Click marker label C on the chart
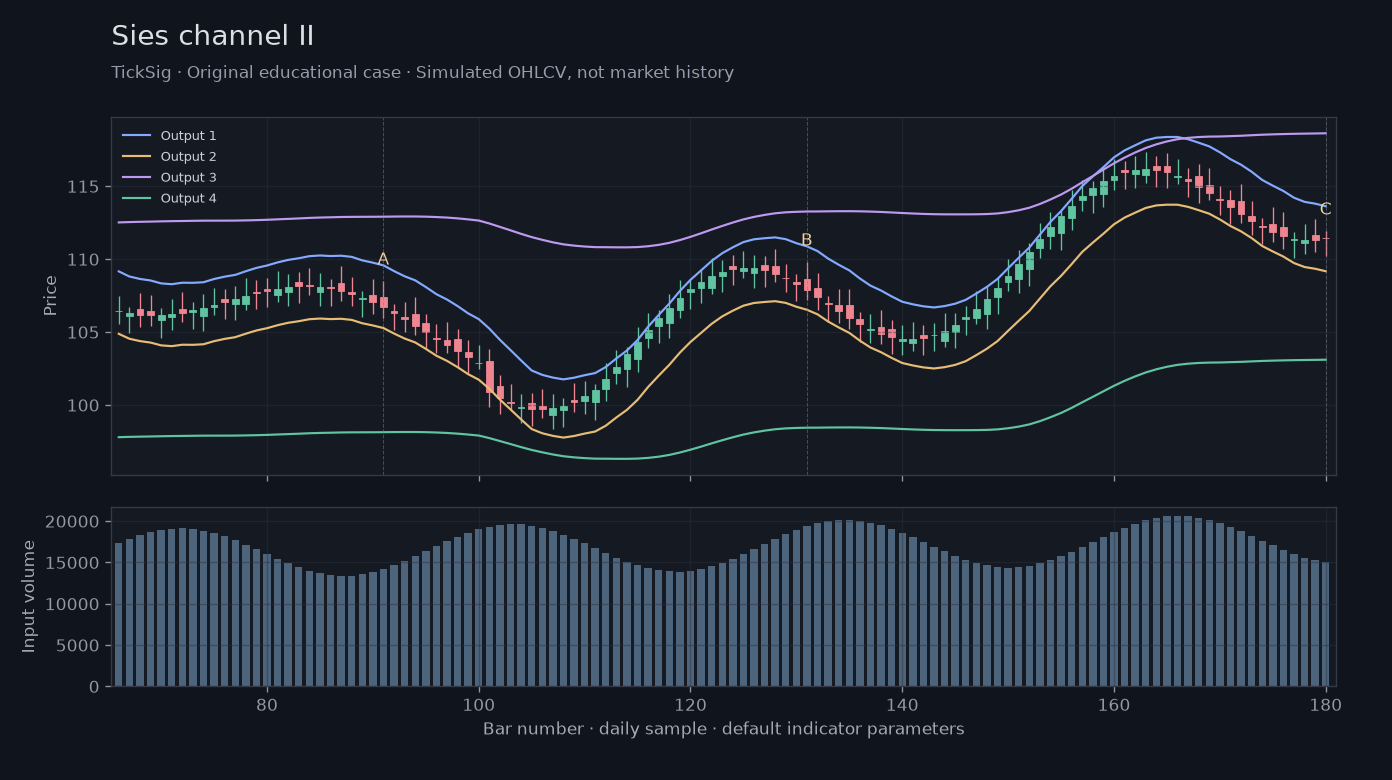 (x=1325, y=209)
